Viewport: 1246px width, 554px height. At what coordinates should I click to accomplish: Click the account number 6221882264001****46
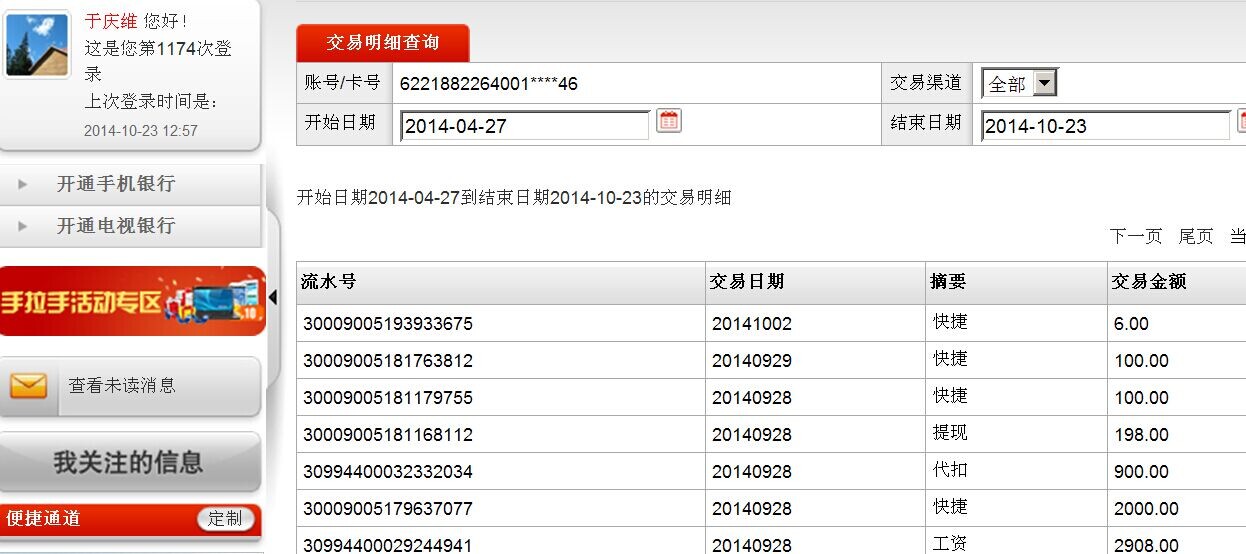point(489,84)
